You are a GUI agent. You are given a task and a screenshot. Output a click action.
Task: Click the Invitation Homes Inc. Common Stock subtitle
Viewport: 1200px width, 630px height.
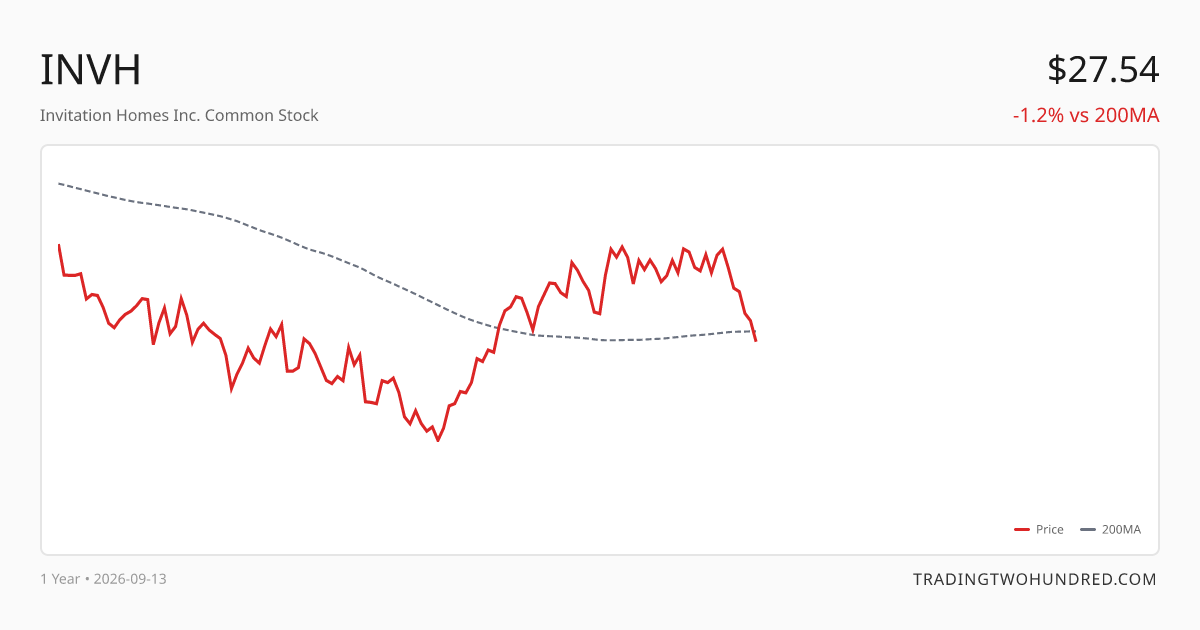coord(179,115)
